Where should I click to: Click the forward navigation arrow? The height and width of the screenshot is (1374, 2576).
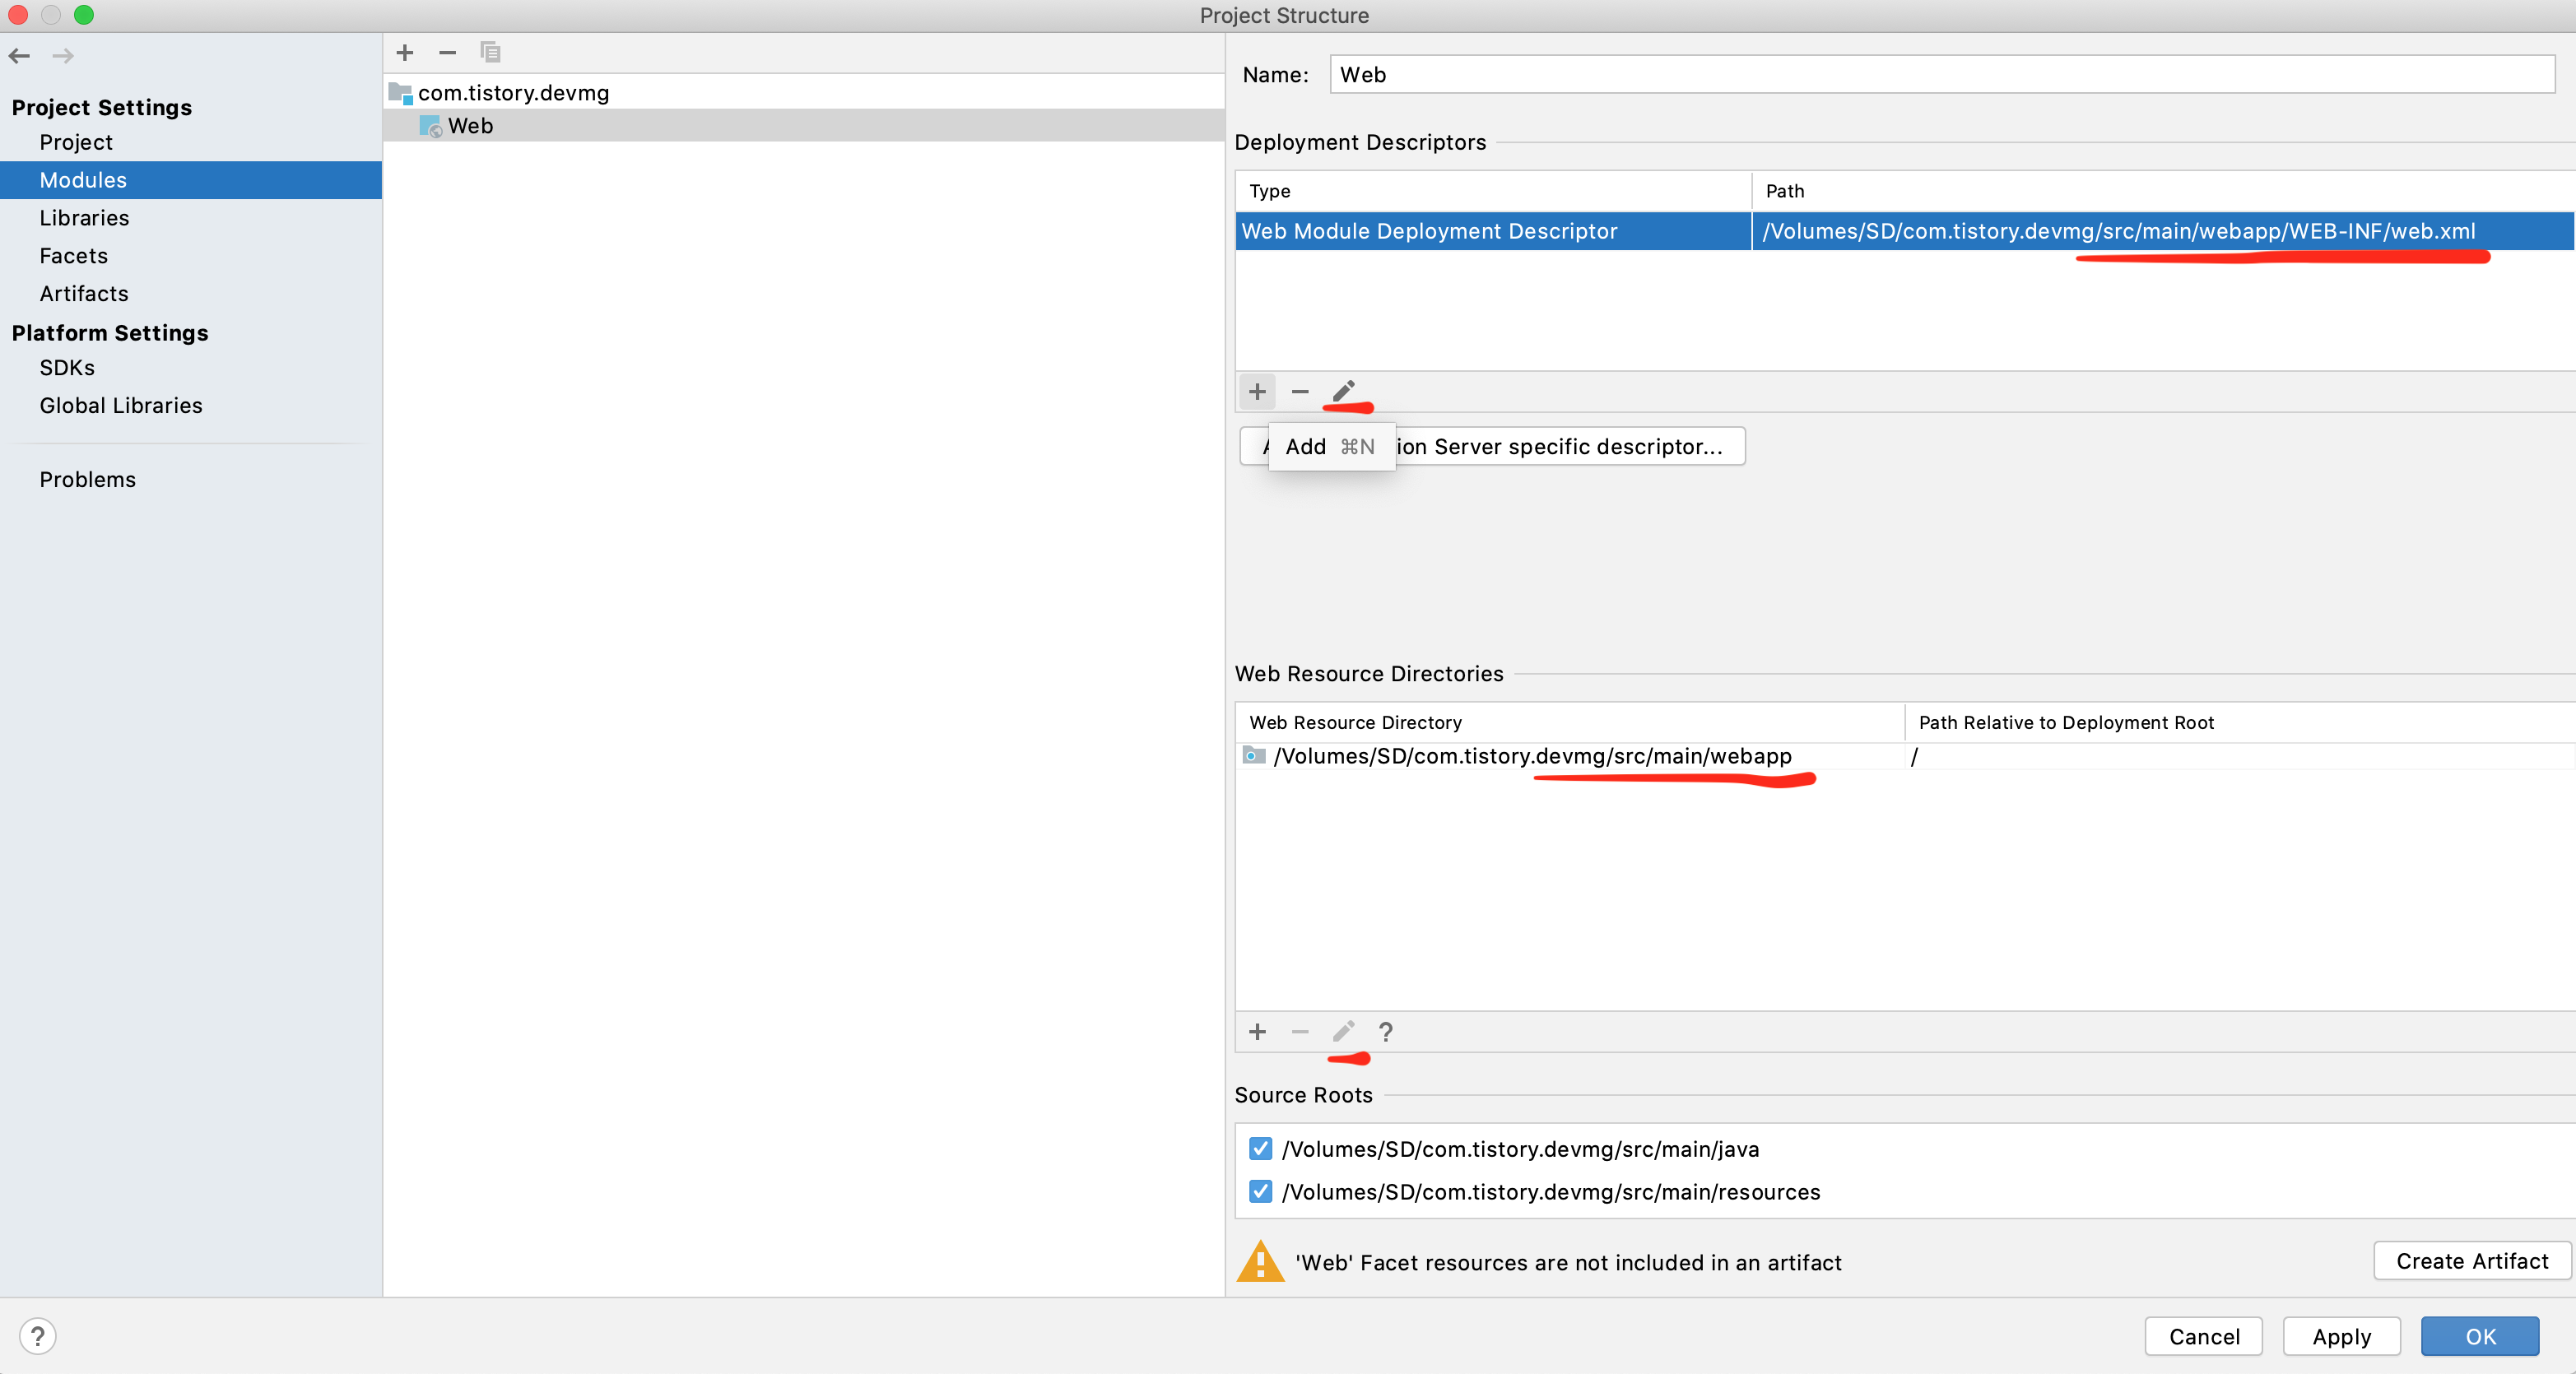(63, 56)
